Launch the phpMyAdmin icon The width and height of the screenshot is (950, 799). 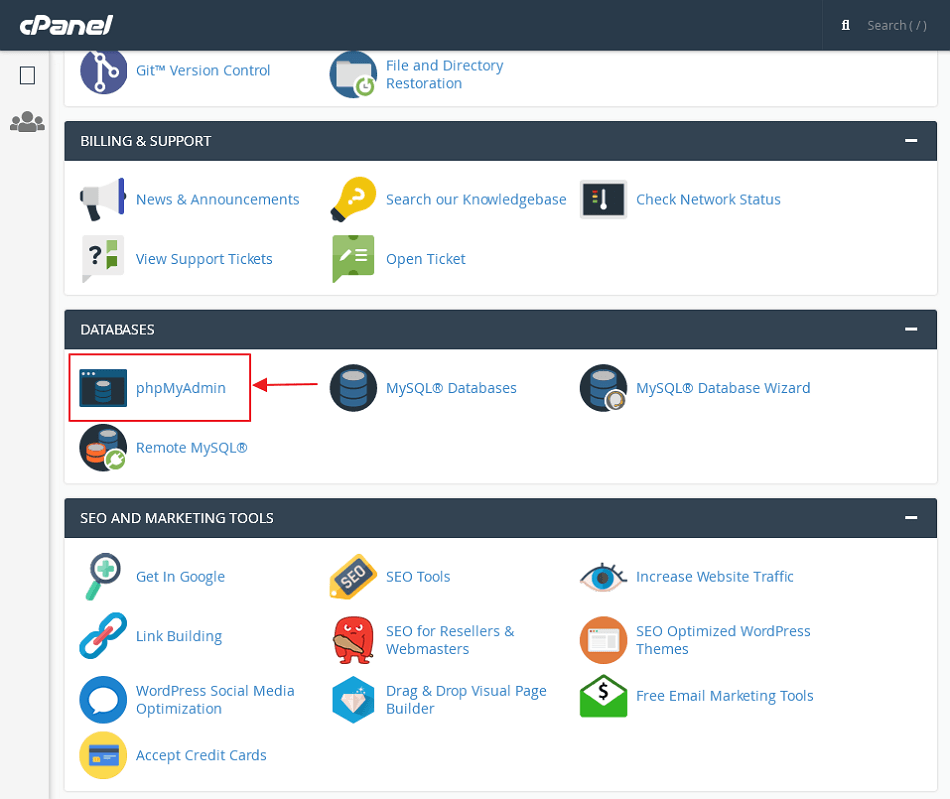point(103,388)
